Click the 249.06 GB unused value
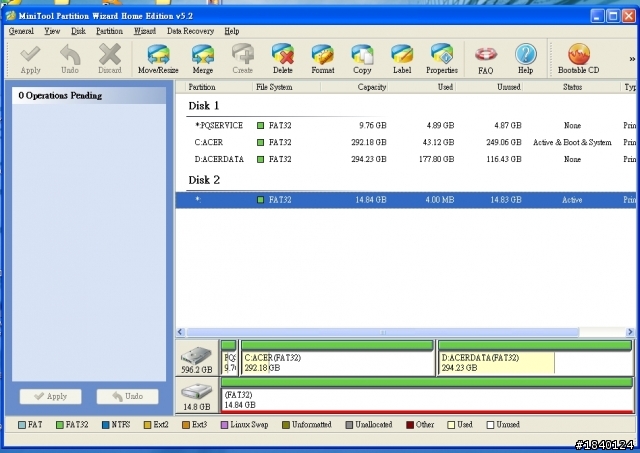Image resolution: width=640 pixels, height=453 pixels. tap(504, 142)
